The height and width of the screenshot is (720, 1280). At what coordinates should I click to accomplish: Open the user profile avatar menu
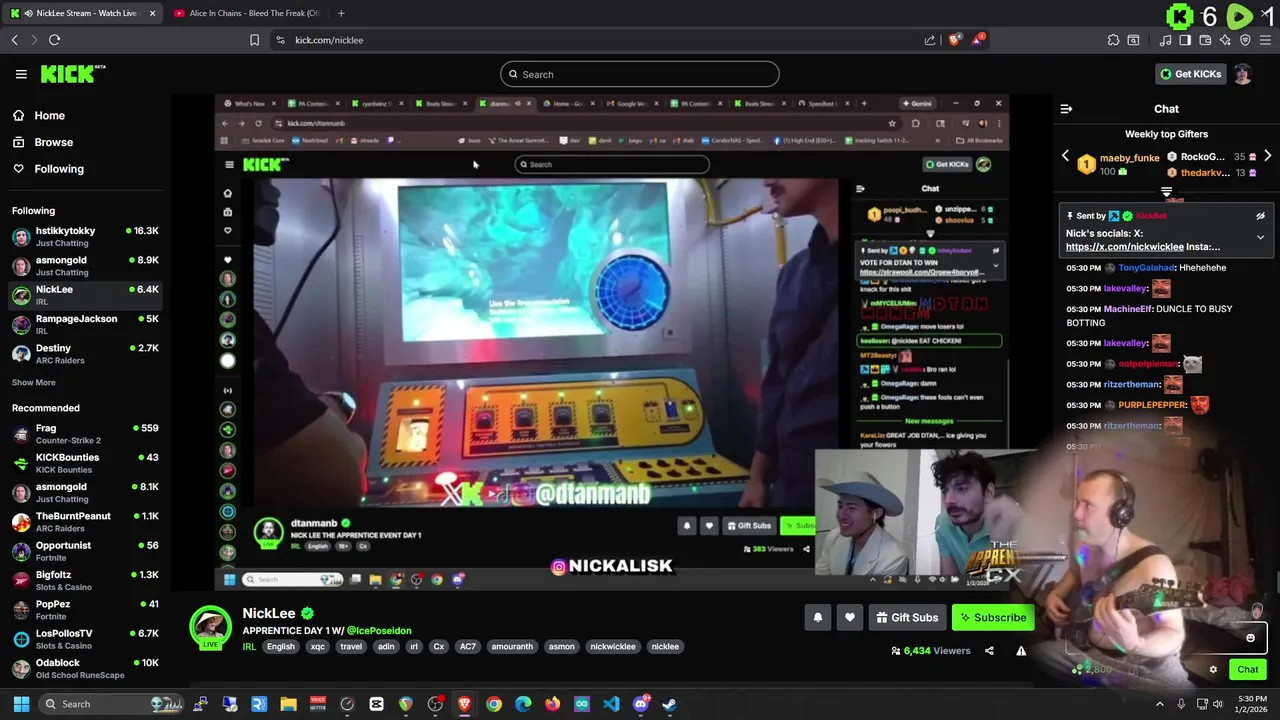click(x=1242, y=74)
